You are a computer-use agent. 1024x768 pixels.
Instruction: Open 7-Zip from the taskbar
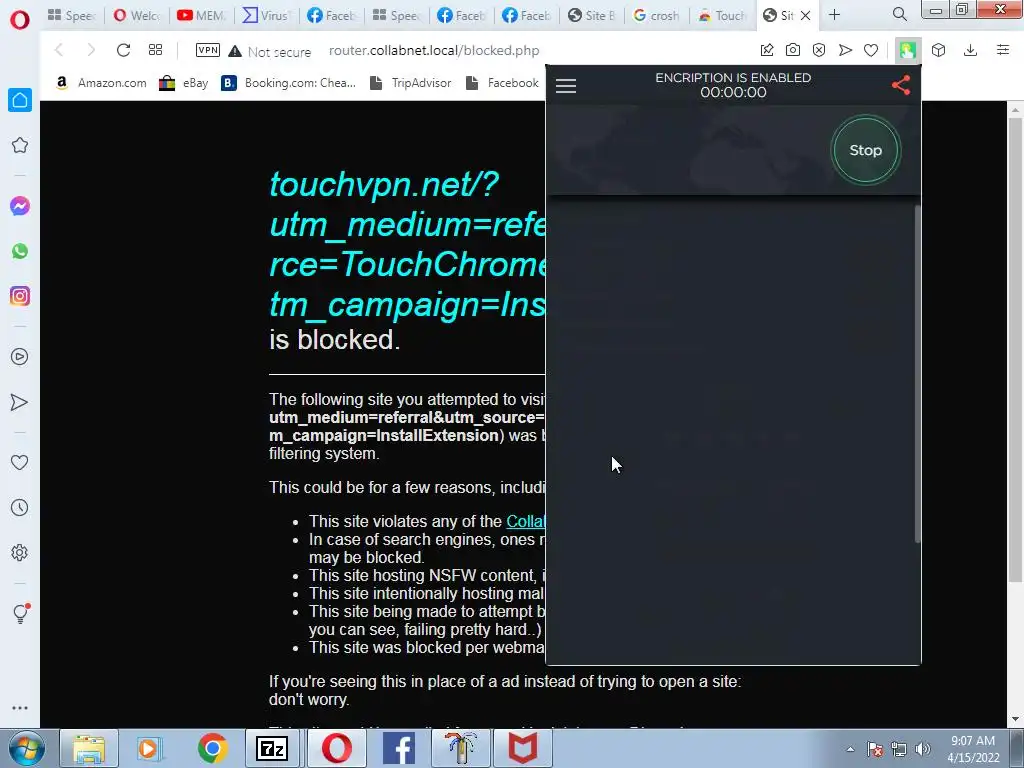click(x=272, y=748)
